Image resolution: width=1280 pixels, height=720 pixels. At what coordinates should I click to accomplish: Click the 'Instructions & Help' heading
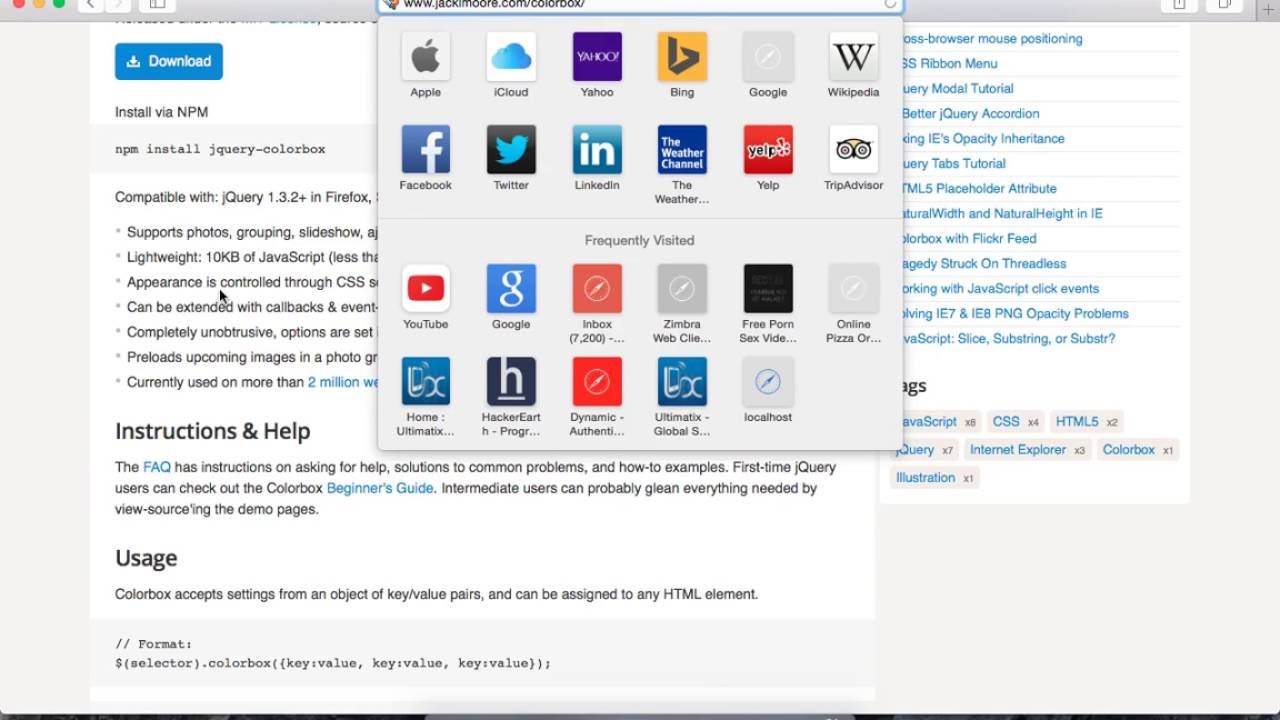(x=213, y=431)
